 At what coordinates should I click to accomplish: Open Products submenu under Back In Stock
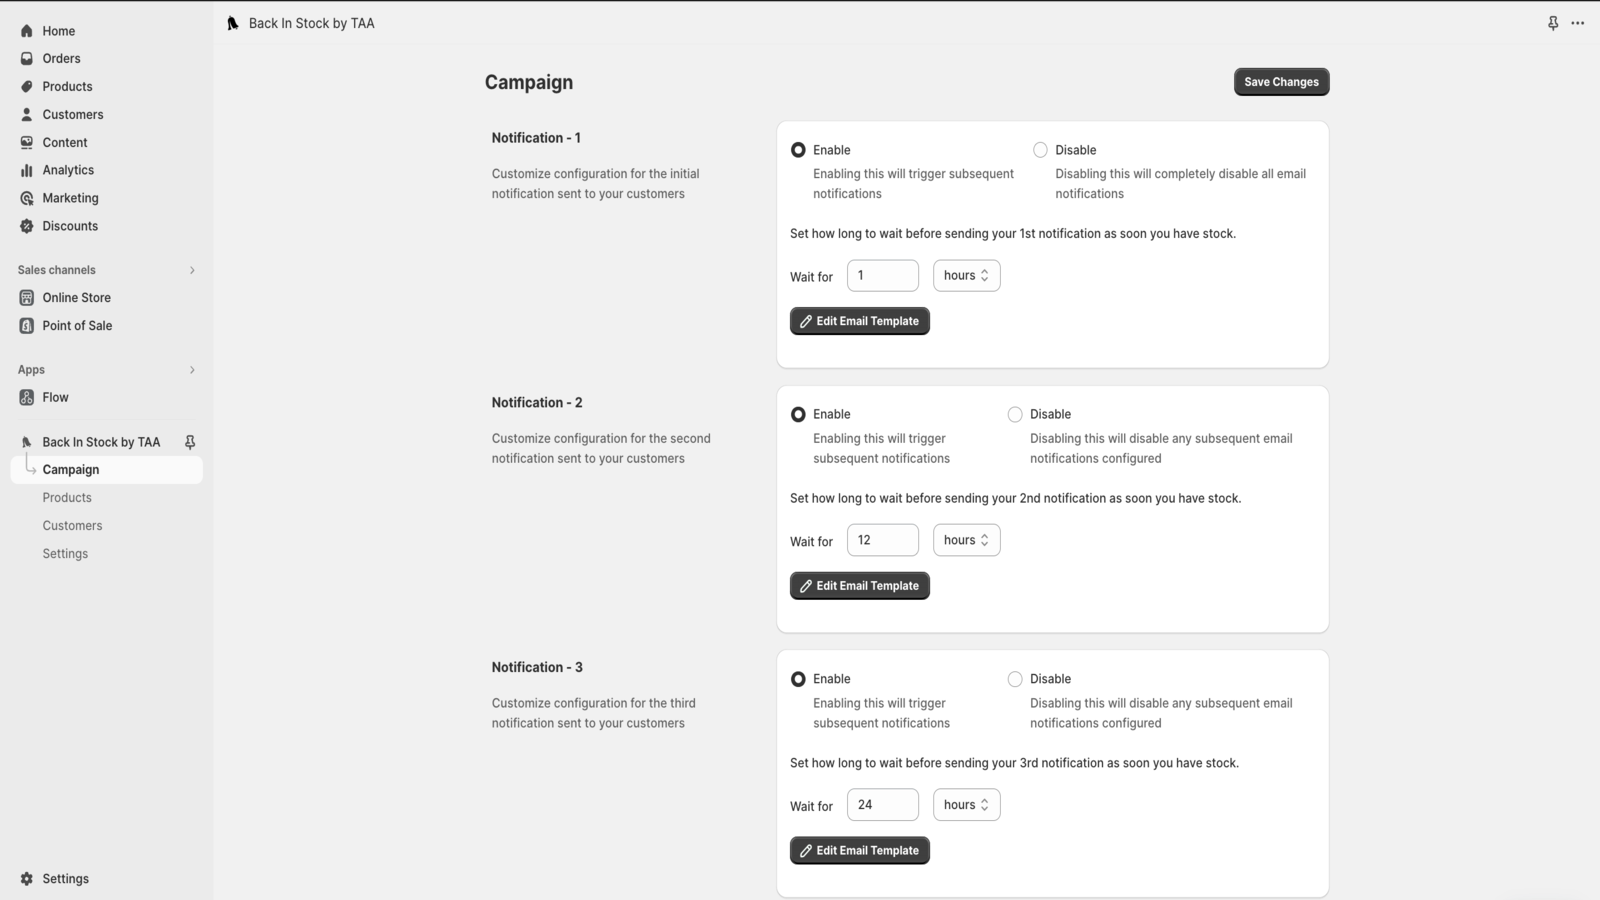(x=67, y=498)
